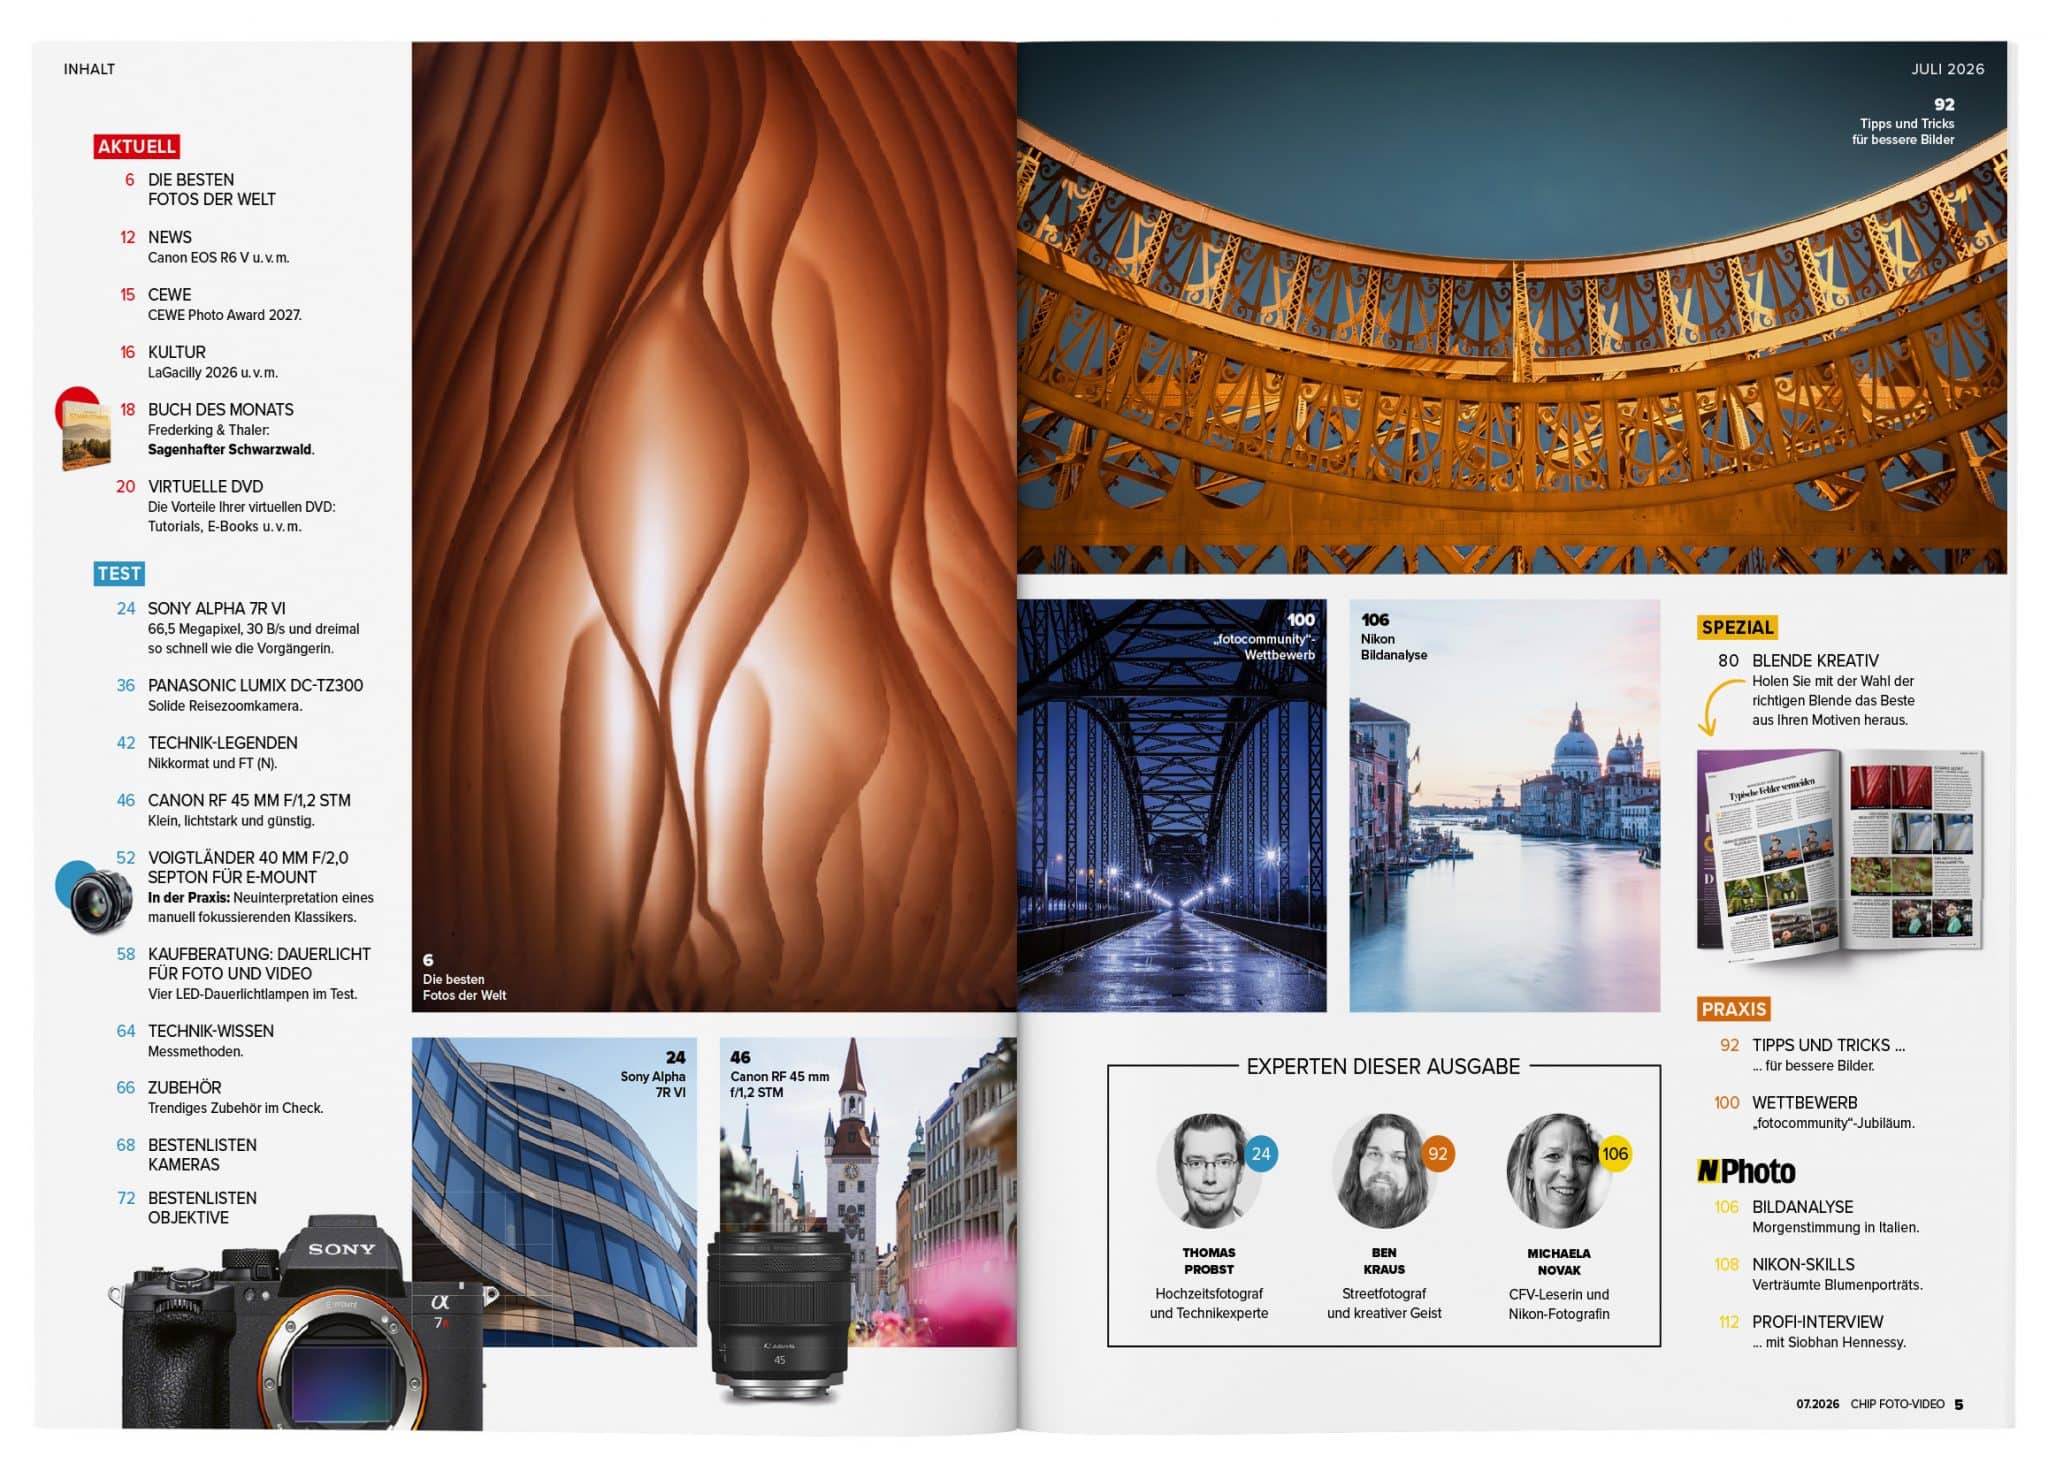The height and width of the screenshot is (1471, 2048).
Task: Open the CANON RF 45 MM F/1,2 STM heading
Action: 250,801
